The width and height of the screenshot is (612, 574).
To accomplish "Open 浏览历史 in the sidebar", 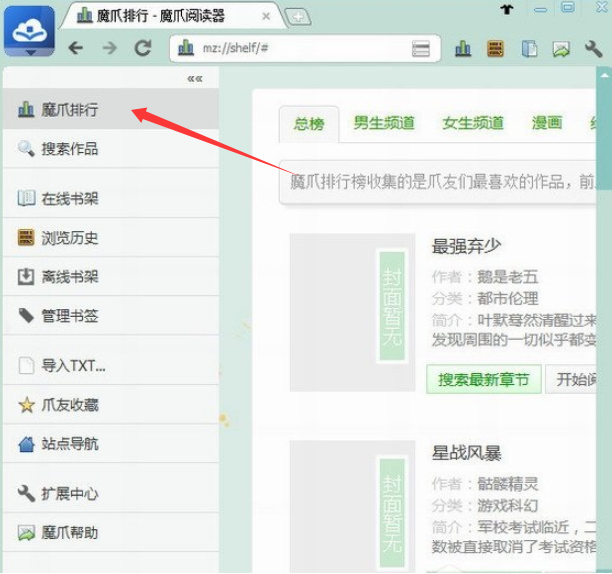I will click(110, 237).
